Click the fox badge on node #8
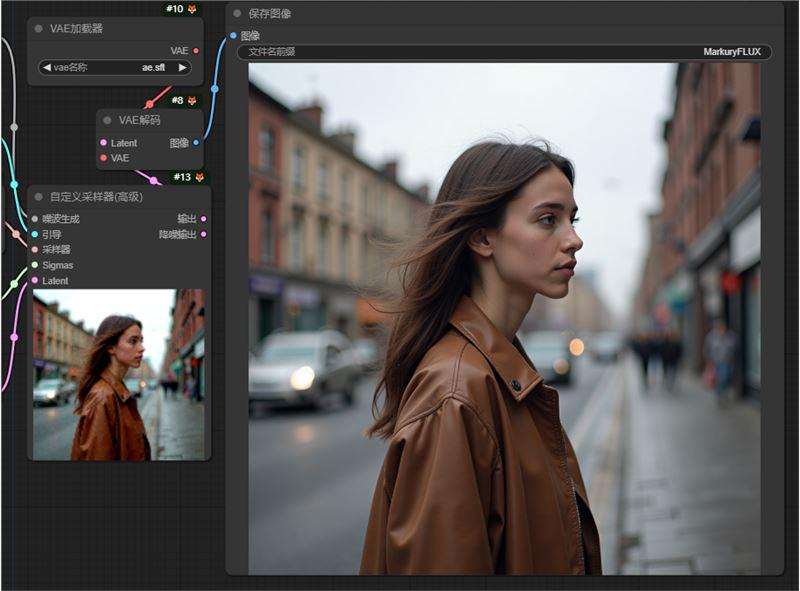The width and height of the screenshot is (800, 591). pos(192,101)
